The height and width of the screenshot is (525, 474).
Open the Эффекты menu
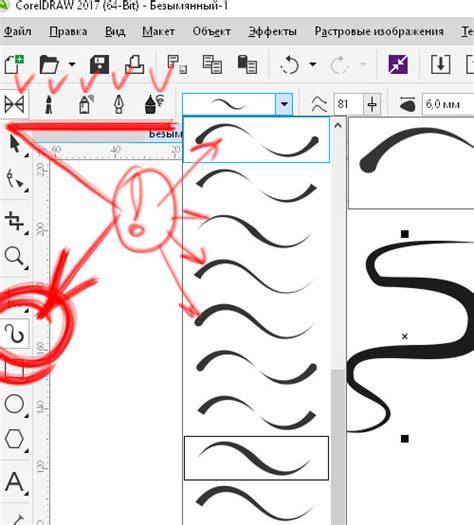coord(272,31)
